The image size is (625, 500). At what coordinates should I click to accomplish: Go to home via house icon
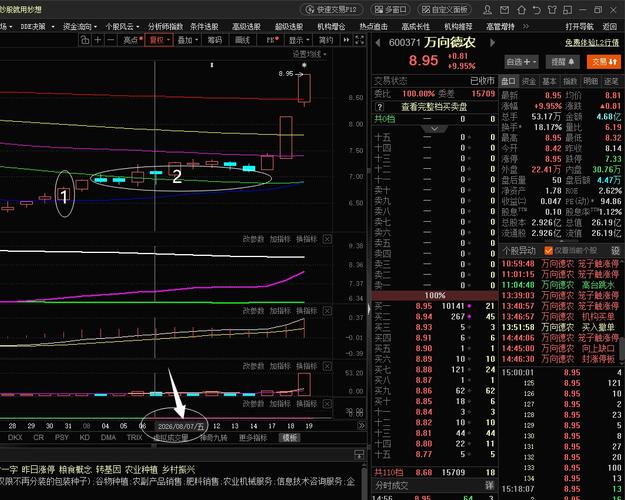point(521,10)
